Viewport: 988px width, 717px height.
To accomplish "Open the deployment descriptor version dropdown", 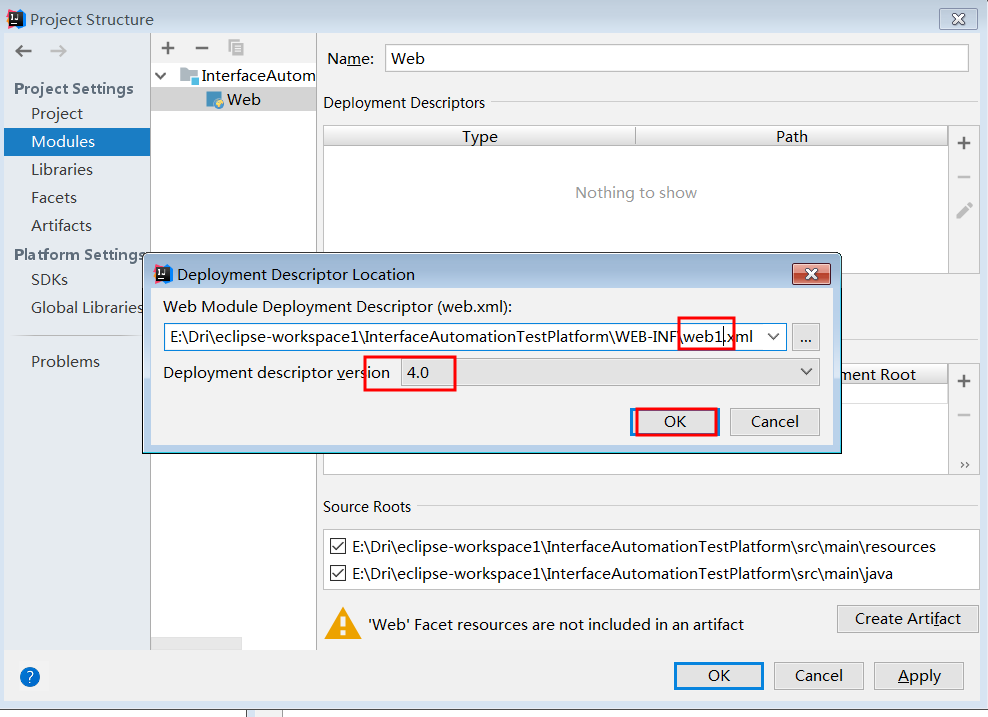I will 806,372.
